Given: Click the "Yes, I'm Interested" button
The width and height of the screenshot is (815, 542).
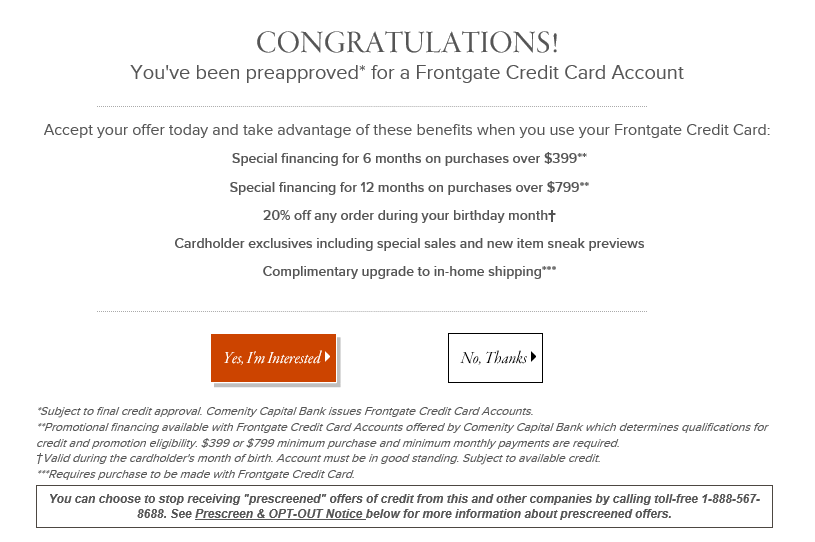Looking at the screenshot, I should [272, 358].
